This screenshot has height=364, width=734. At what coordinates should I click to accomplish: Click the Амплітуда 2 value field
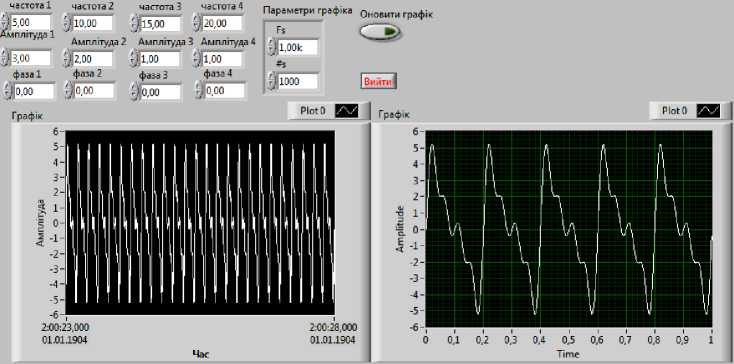(92, 59)
